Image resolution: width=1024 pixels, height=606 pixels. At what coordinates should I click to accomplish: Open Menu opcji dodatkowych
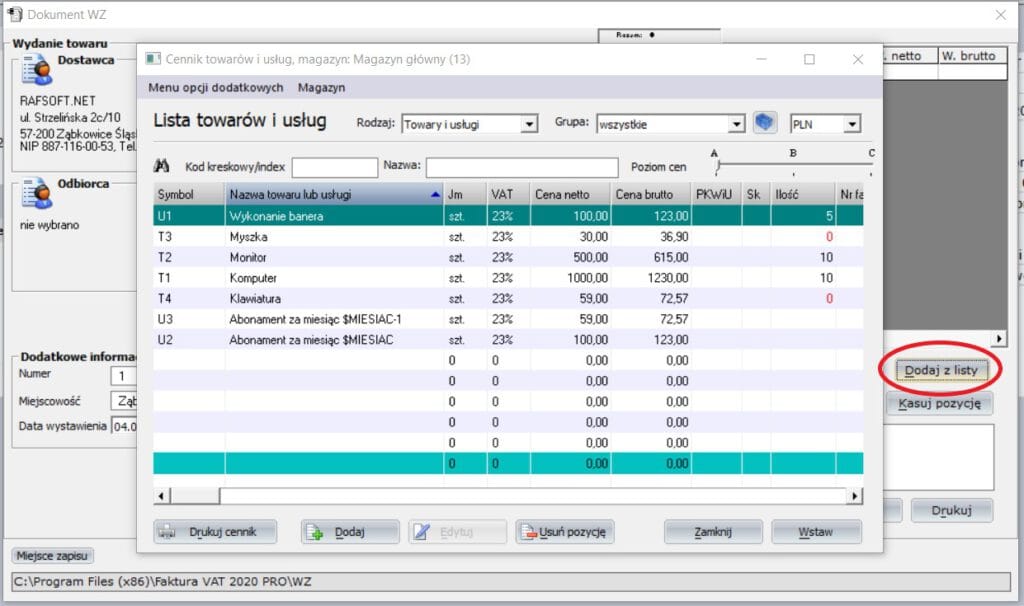coord(215,87)
